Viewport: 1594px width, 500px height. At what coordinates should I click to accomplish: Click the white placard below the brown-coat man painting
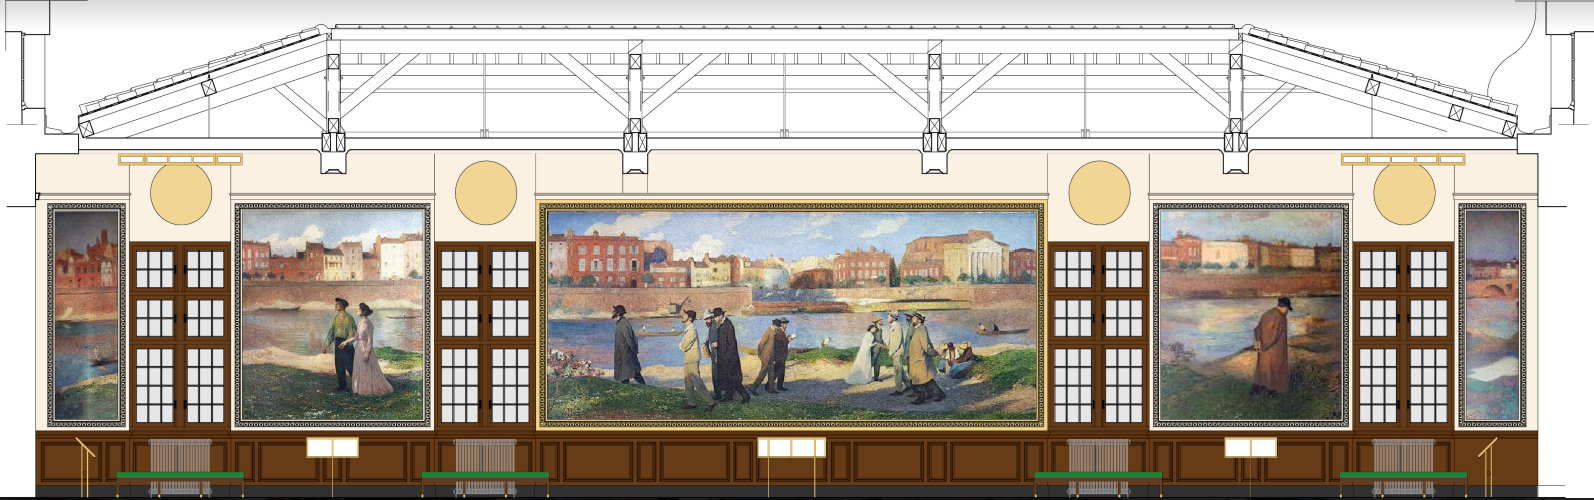tap(1251, 447)
